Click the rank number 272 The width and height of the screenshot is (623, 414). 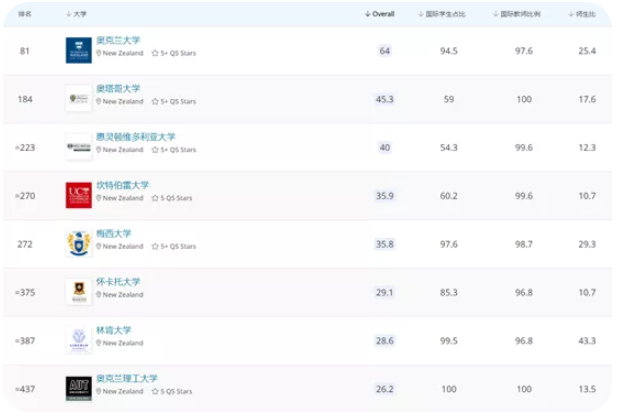tap(25, 244)
